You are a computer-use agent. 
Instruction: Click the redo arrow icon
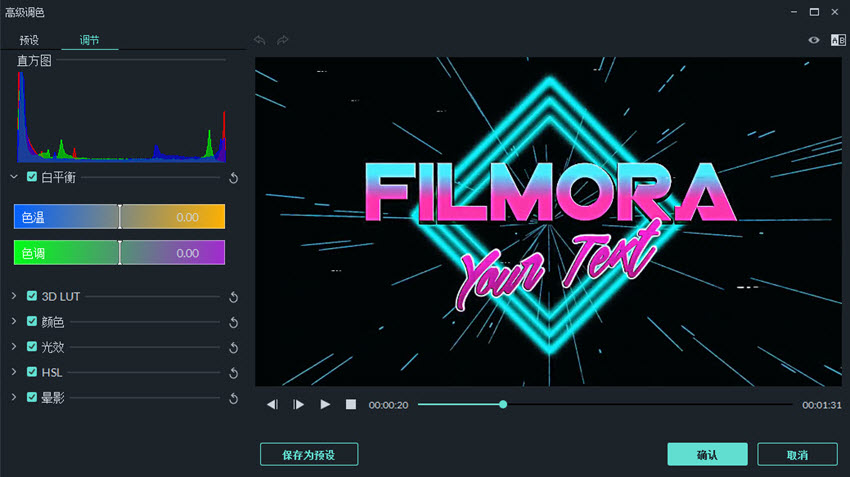click(x=282, y=40)
